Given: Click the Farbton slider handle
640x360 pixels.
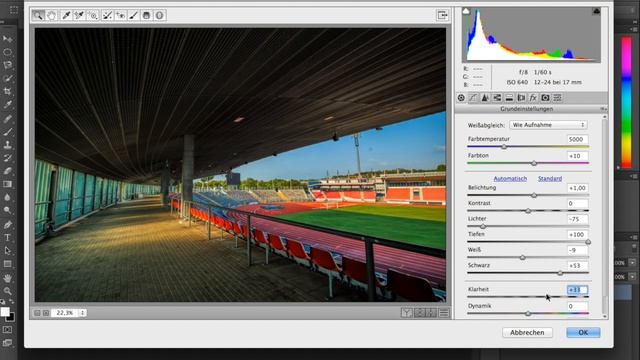Looking at the screenshot, I should (534, 163).
